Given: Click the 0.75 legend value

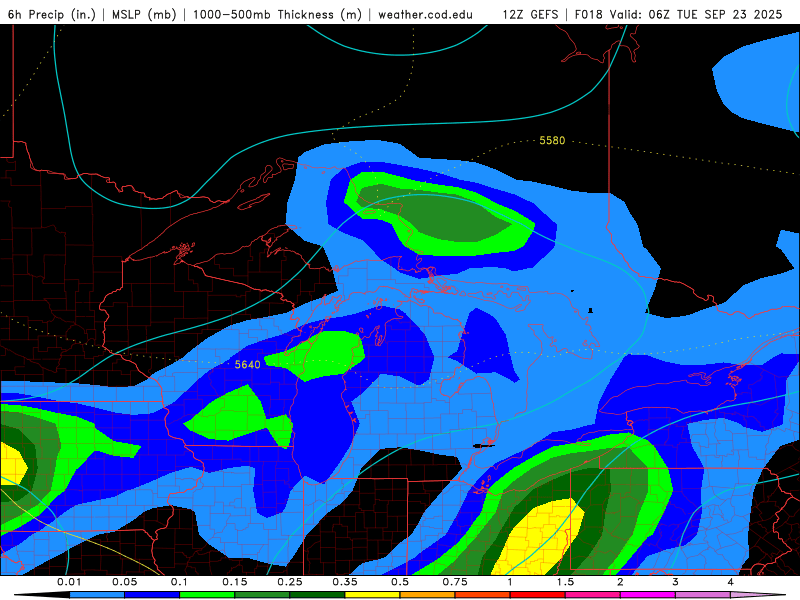Looking at the screenshot, I should coord(455,582).
